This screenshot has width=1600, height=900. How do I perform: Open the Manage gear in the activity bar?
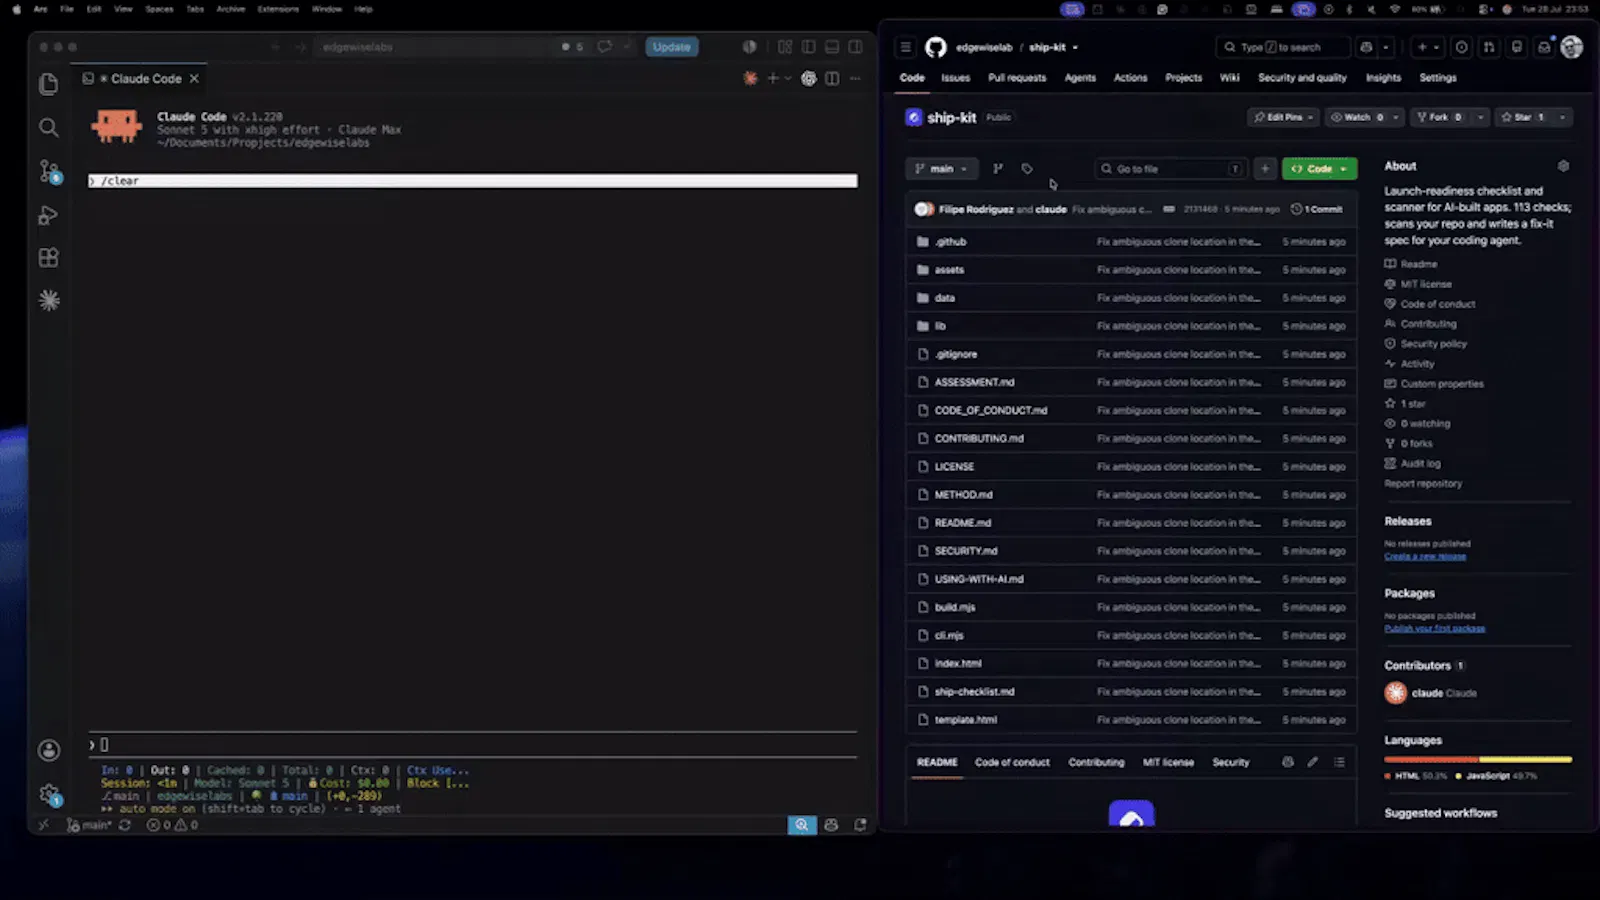click(x=48, y=794)
